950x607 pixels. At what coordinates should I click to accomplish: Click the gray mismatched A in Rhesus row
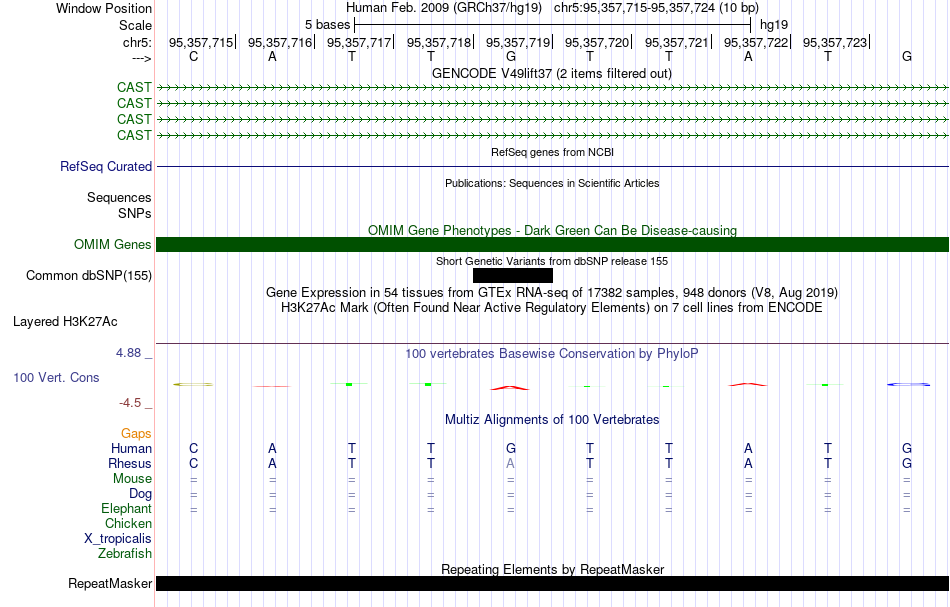(511, 463)
